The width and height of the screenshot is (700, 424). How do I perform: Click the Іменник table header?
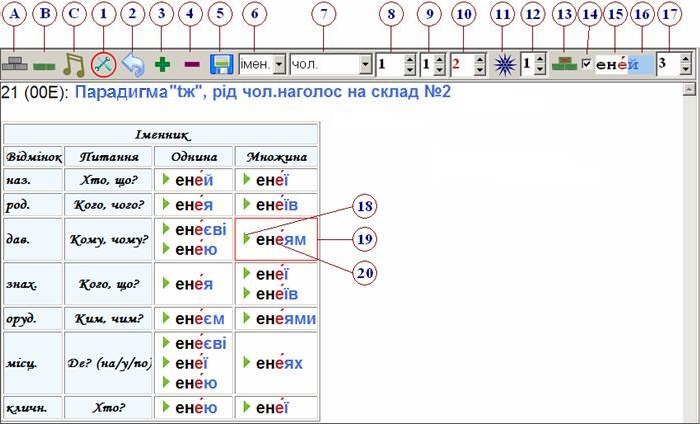coord(161,134)
